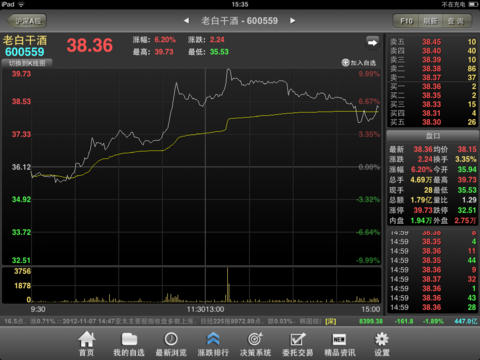The width and height of the screenshot is (480, 360).
Task: Click the white arrow expand button
Action: point(372,42)
